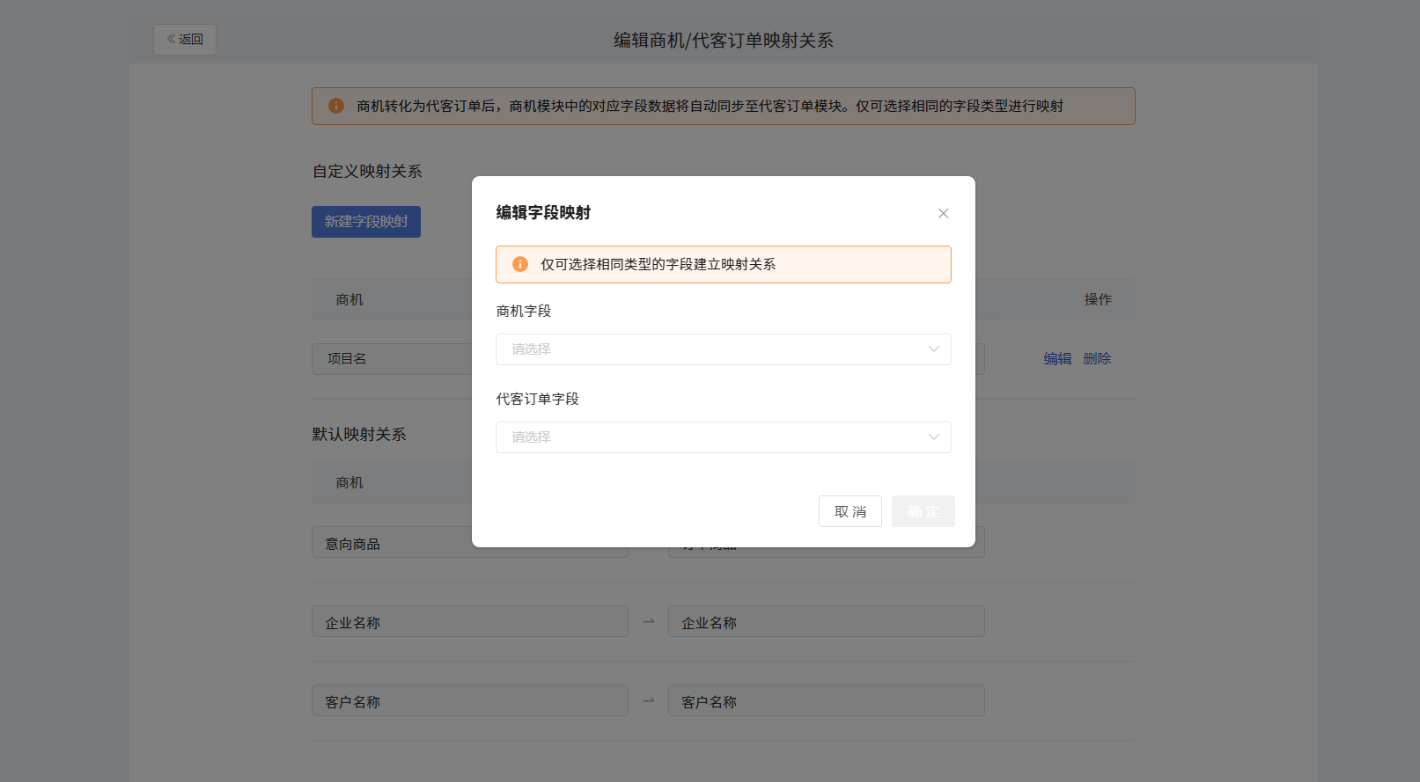Click the 商机字段 label
1420x782 pixels.
[x=523, y=311]
